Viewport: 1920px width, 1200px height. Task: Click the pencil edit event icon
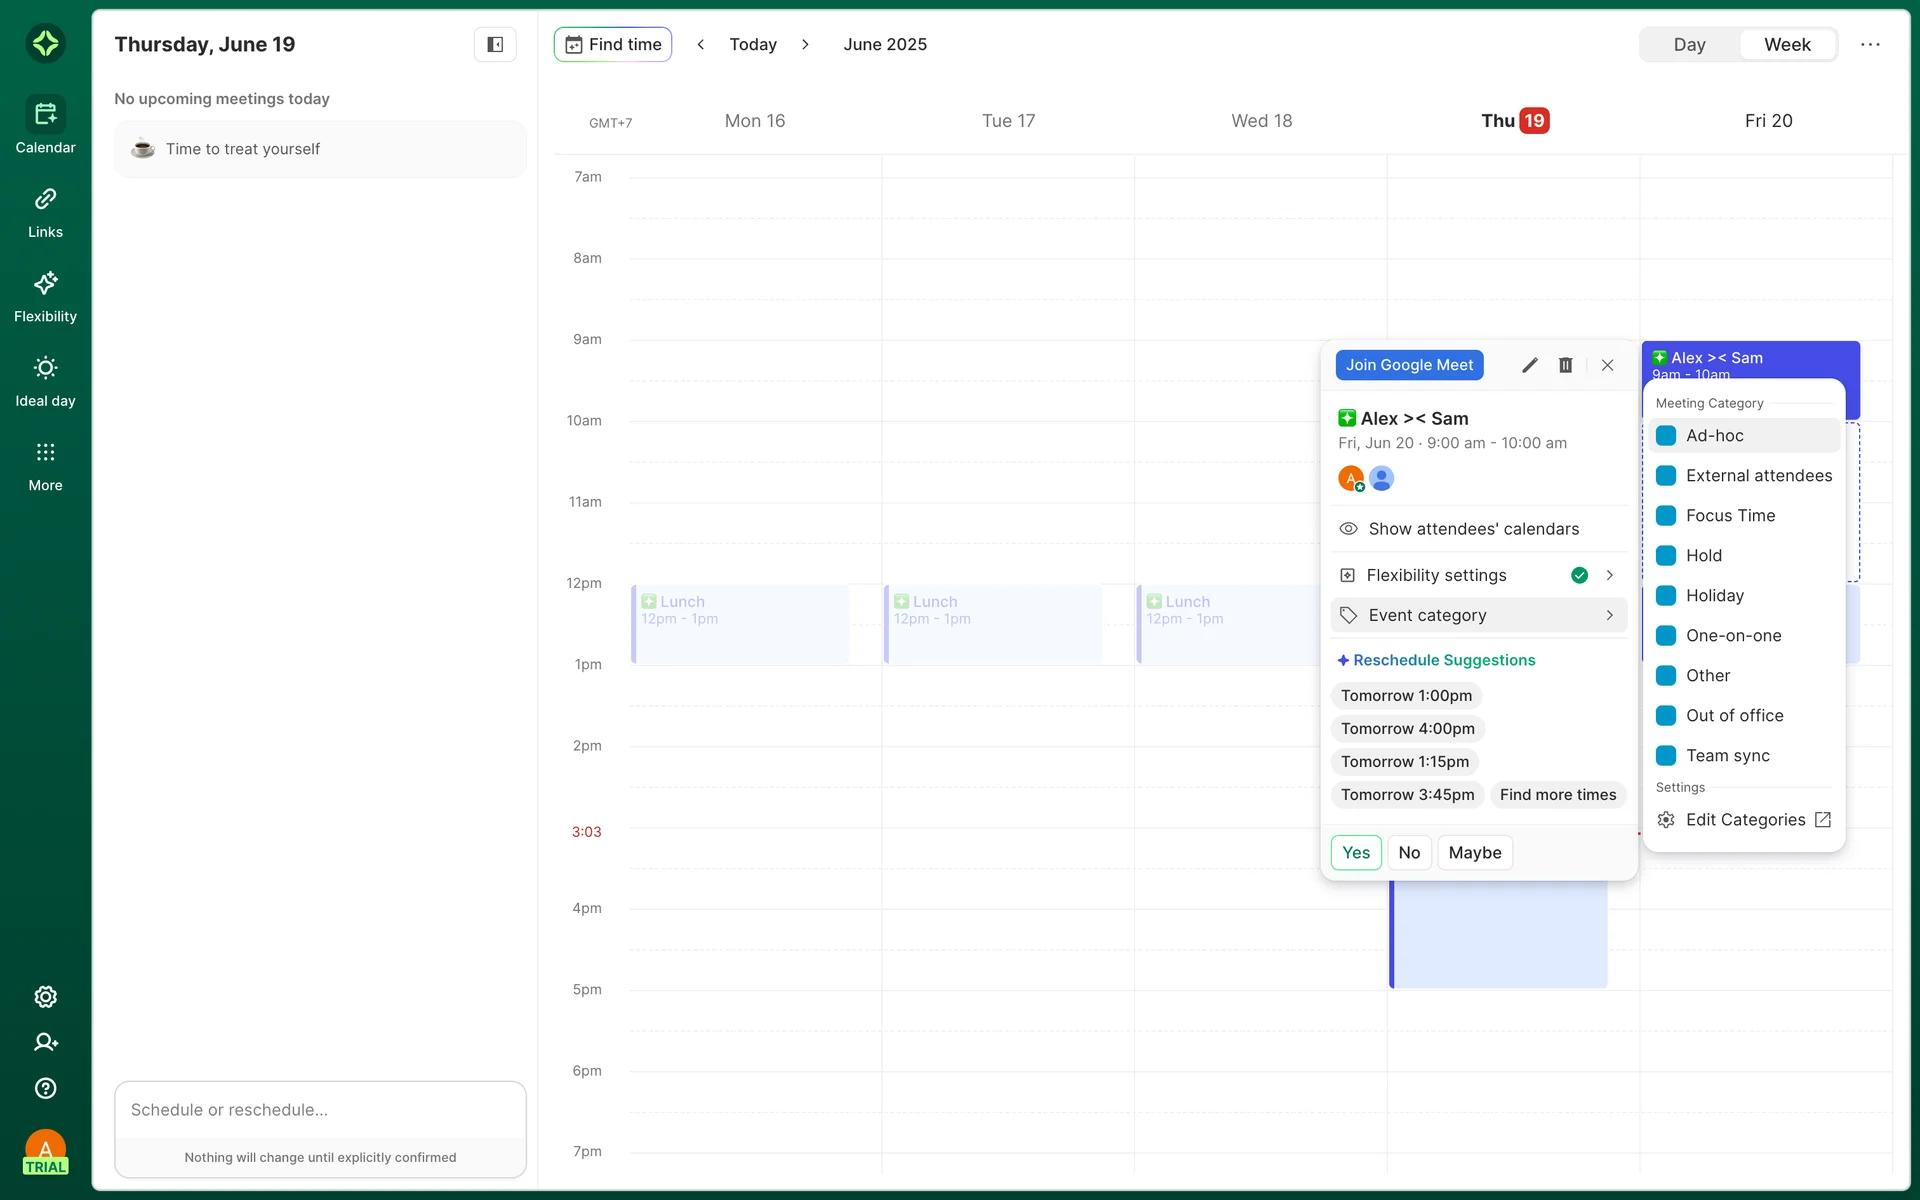coord(1529,365)
